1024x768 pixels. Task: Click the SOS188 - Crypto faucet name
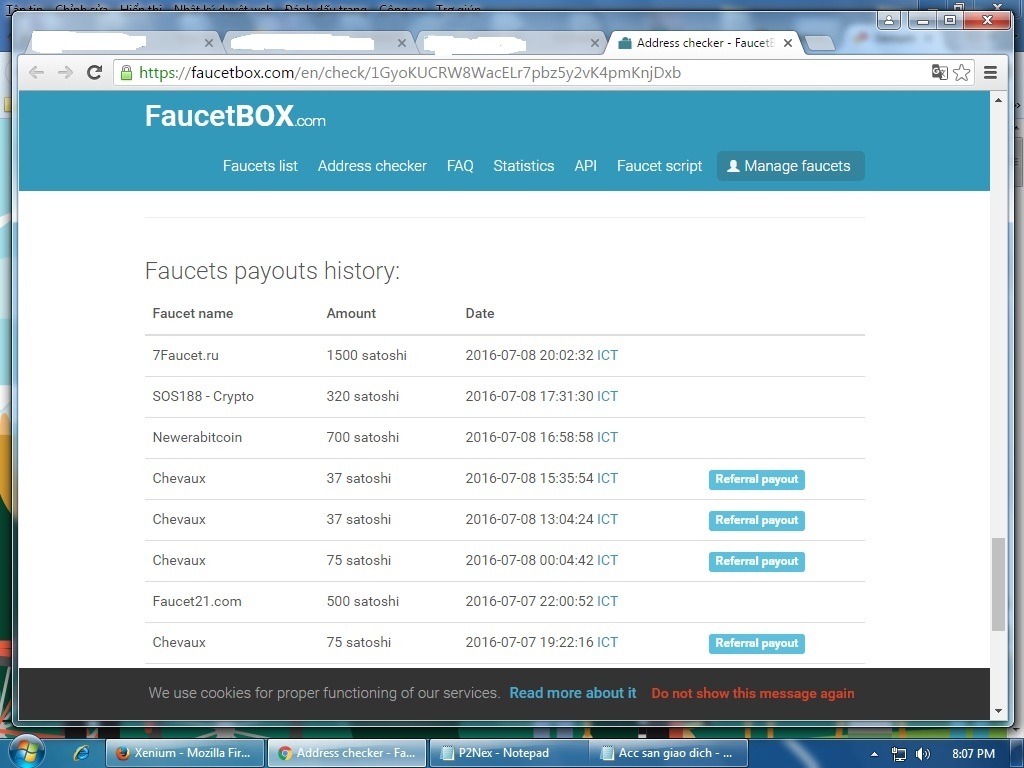[x=203, y=396]
